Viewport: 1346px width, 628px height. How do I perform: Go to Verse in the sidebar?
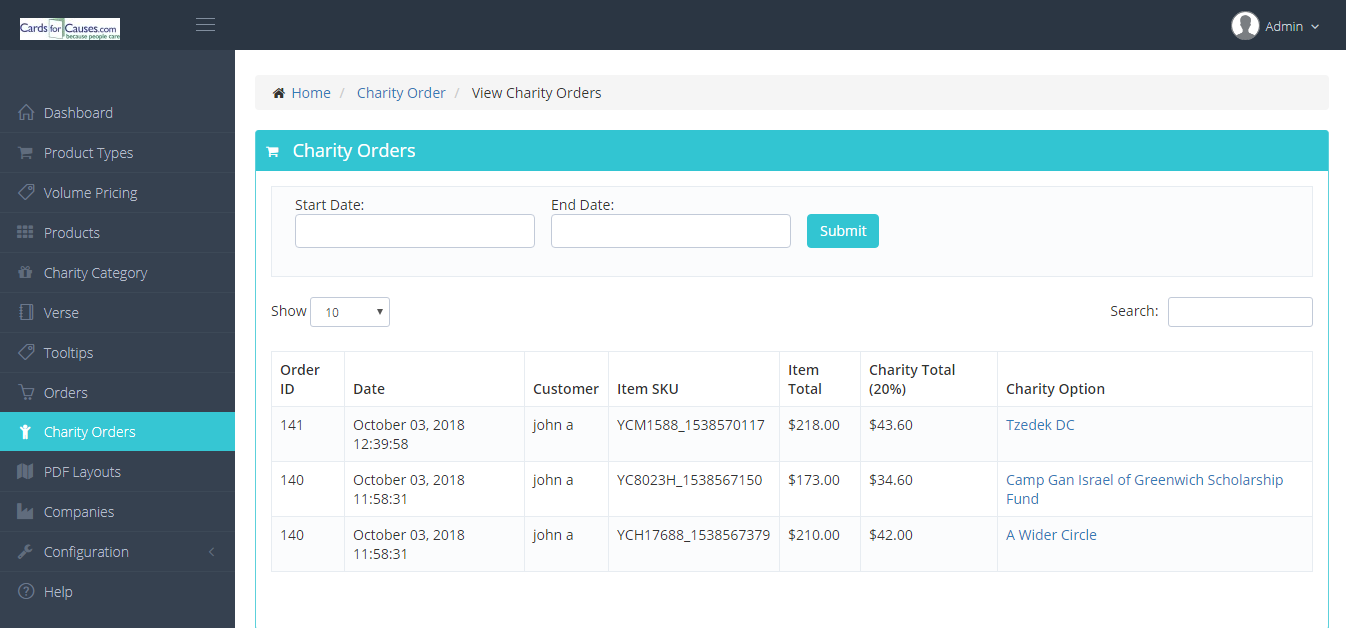61,313
